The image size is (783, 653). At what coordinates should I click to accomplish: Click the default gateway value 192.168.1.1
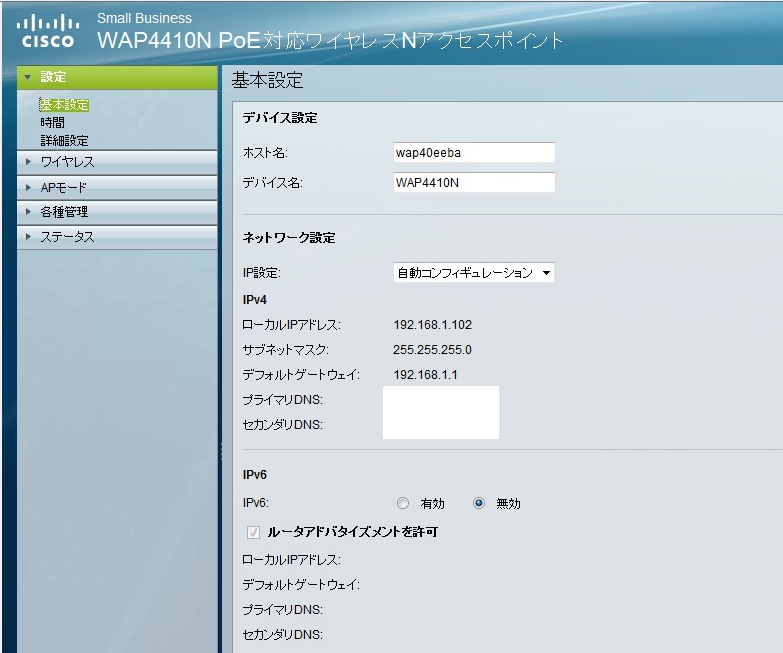click(425, 375)
